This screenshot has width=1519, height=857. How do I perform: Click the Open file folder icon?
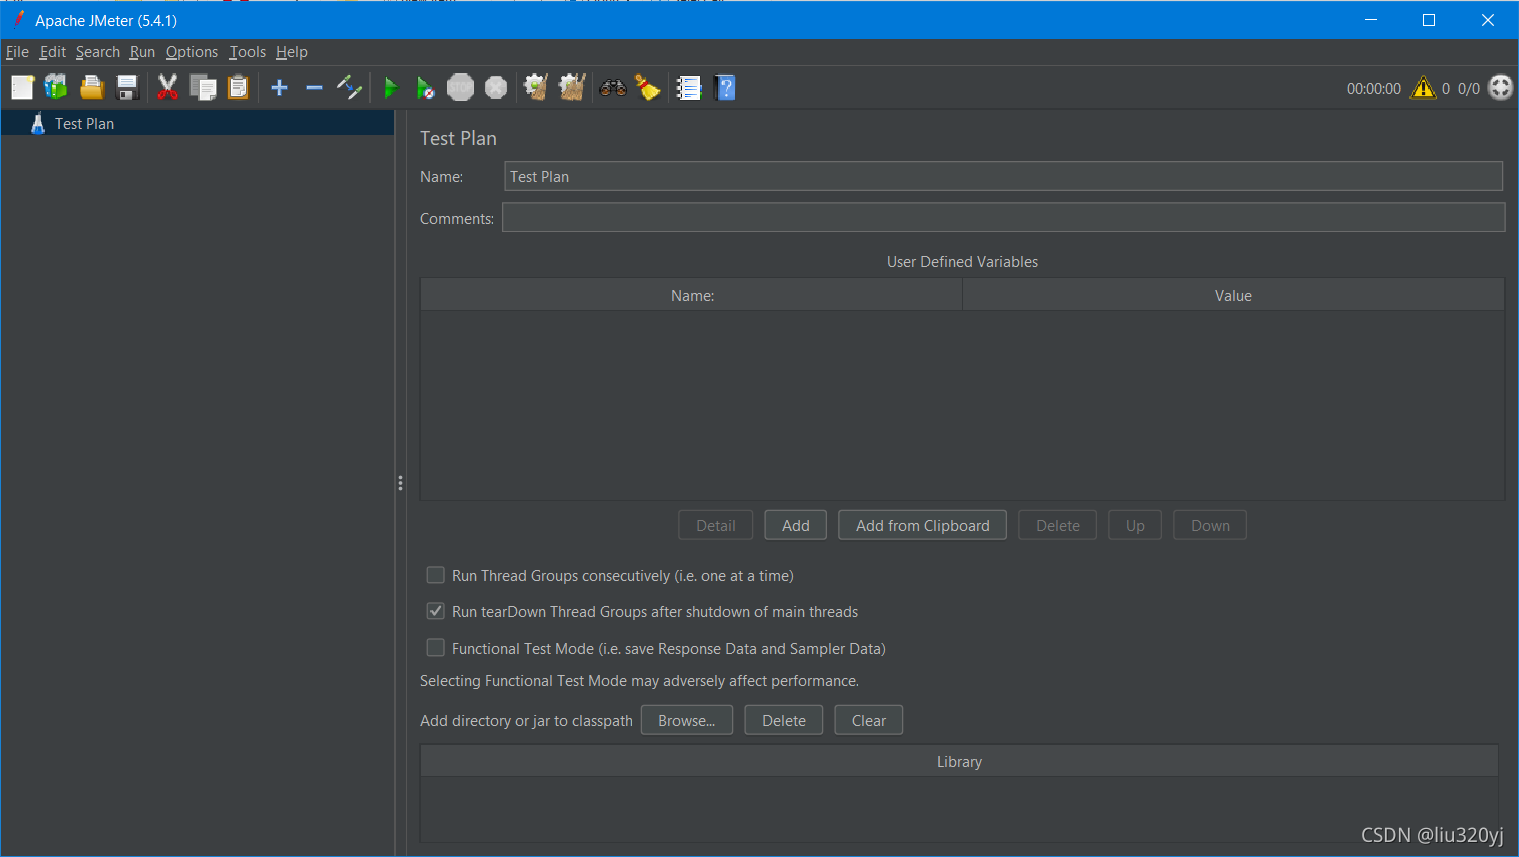tap(92, 88)
